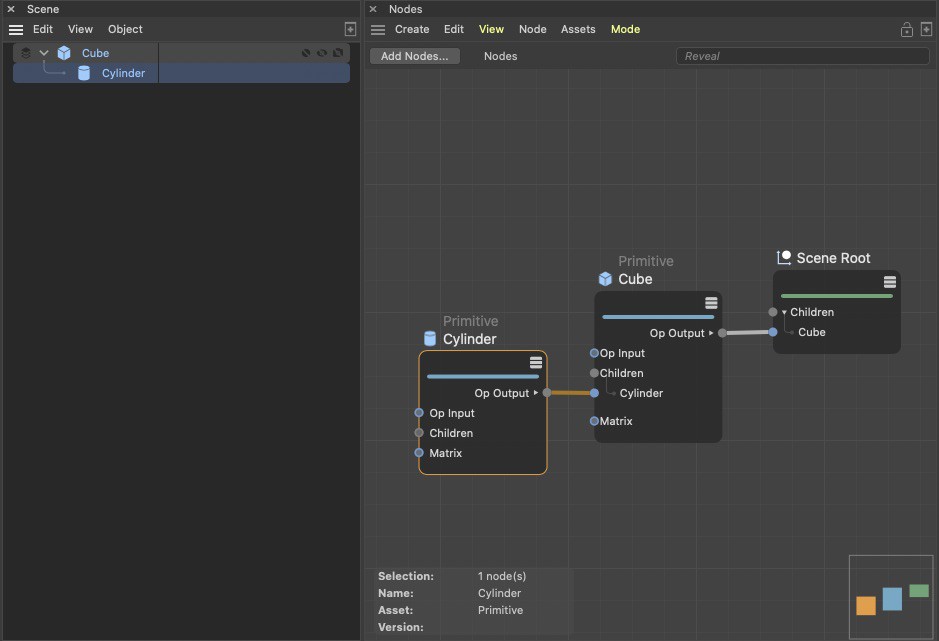Open the Nodes panel View menu
Viewport: 939px width, 641px height.
[x=491, y=29]
